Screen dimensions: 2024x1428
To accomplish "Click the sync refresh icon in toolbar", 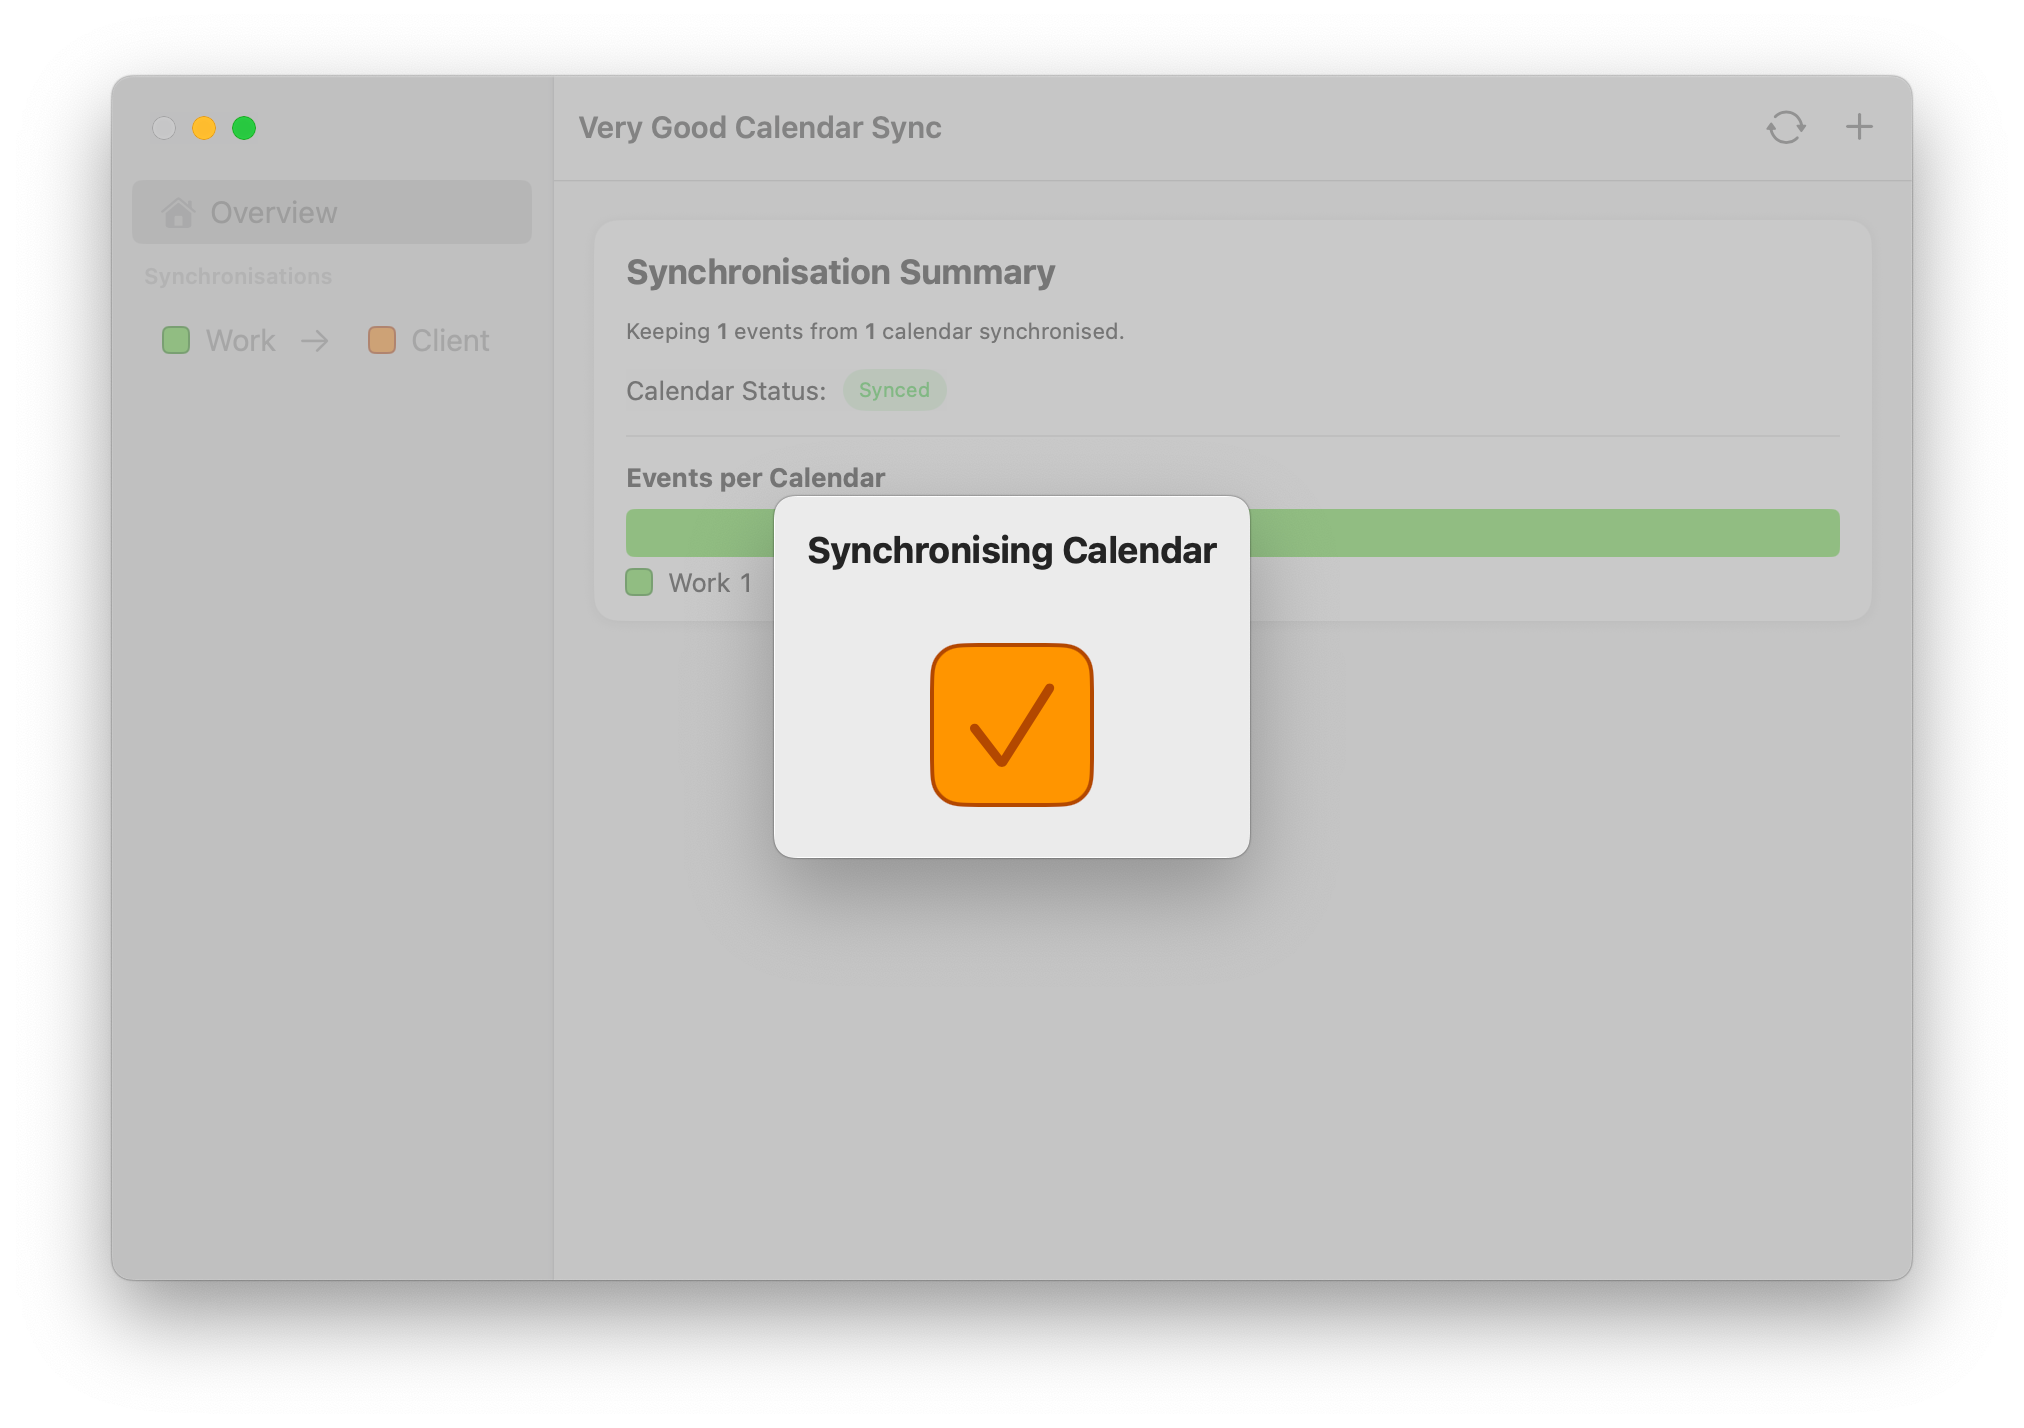I will point(1786,127).
